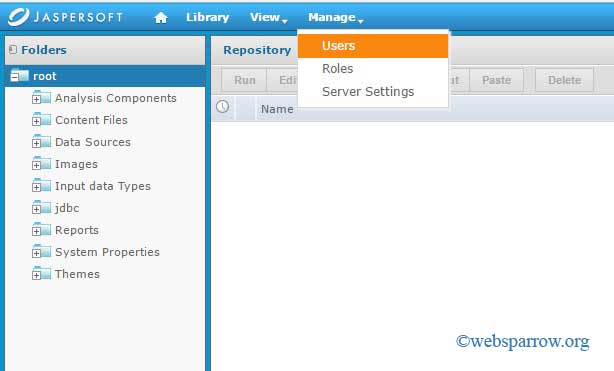The image size is (614, 371).
Task: Expand the Input data Types folder
Action: click(x=36, y=187)
